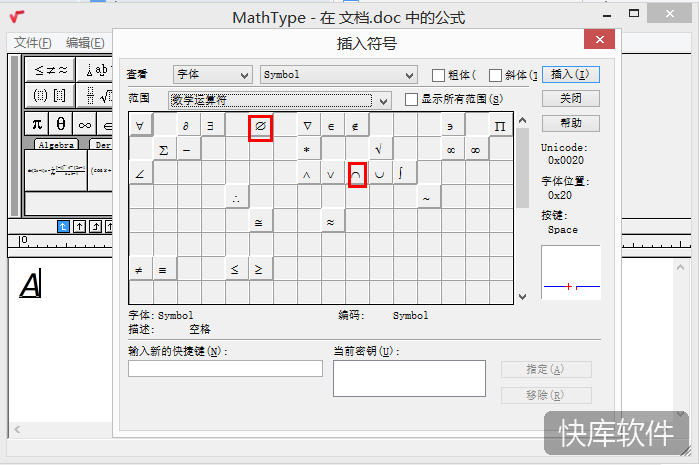Select the therefore ∴ symbol

pos(237,197)
